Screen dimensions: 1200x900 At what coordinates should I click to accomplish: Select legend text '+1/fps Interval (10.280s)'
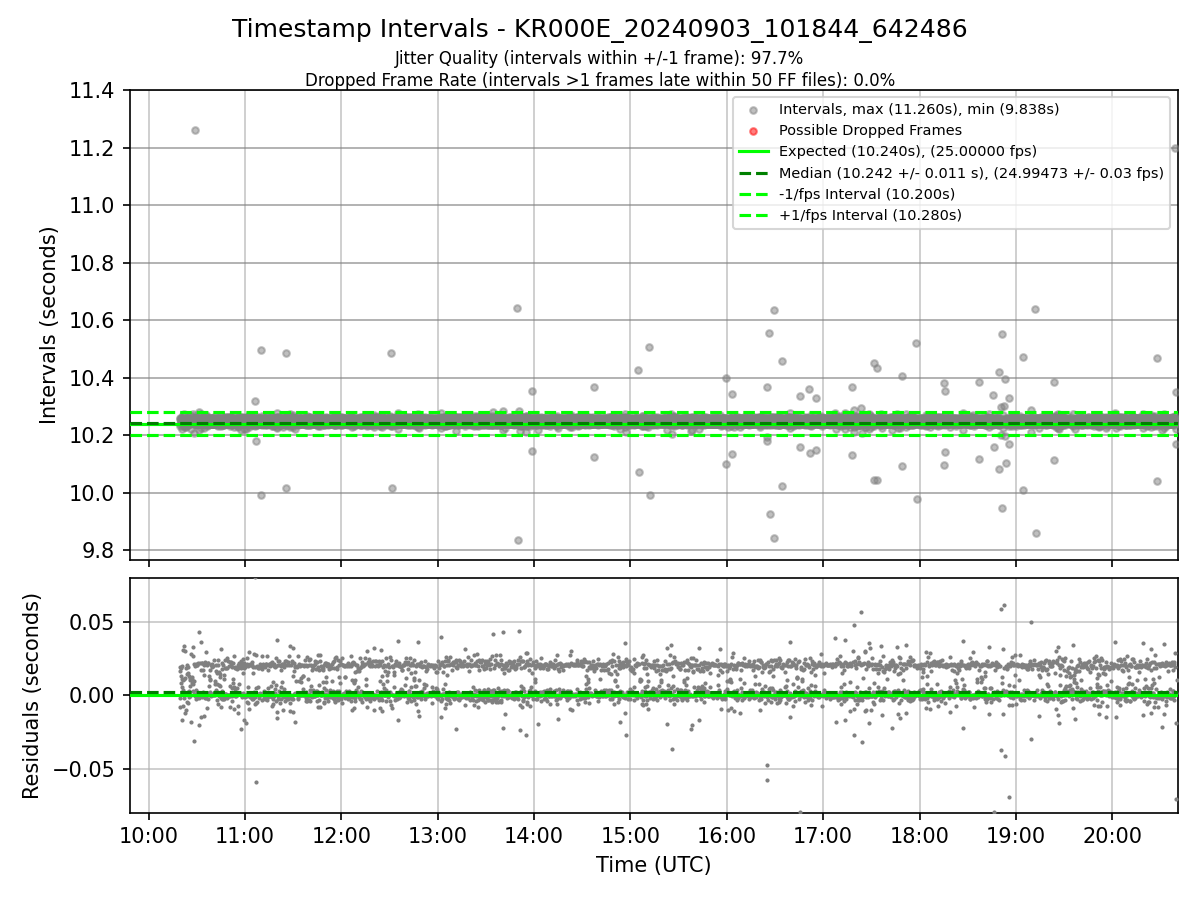870,215
